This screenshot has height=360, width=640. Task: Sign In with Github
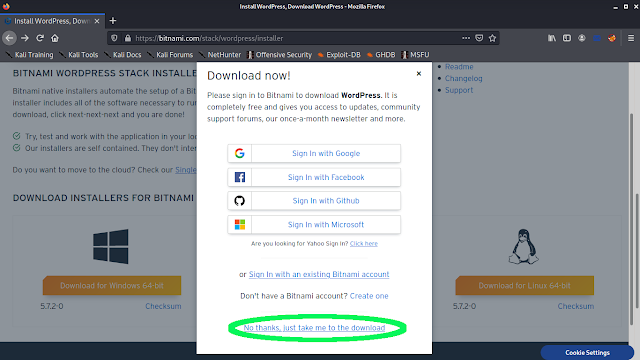(314, 201)
